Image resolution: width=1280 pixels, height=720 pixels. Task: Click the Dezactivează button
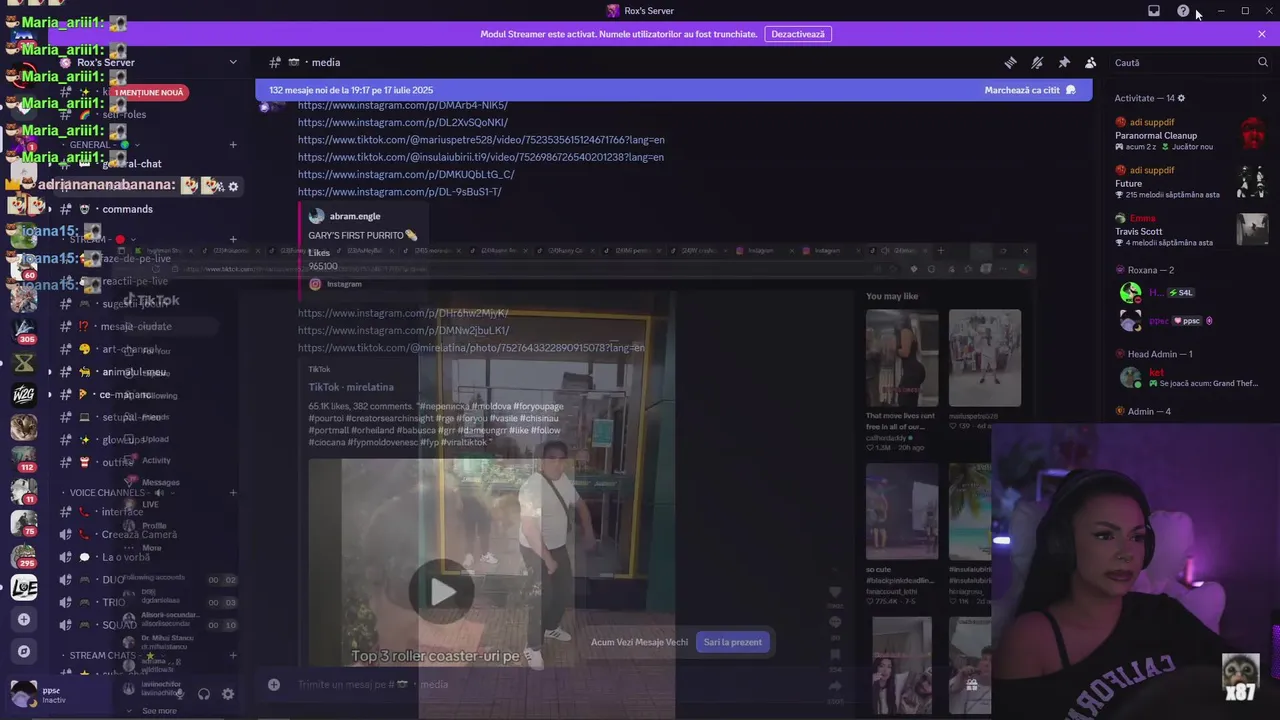(798, 34)
